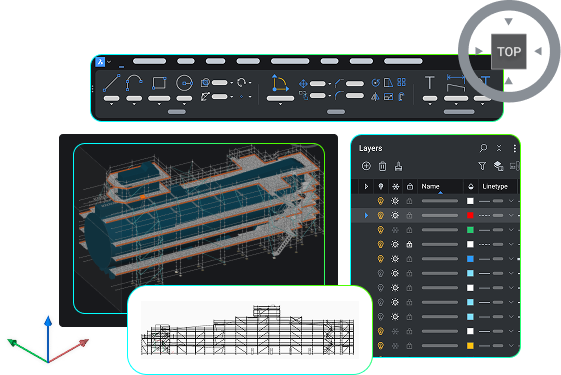The image size is (561, 375).
Task: Click the BricsCAD application logo button
Action: click(x=100, y=62)
